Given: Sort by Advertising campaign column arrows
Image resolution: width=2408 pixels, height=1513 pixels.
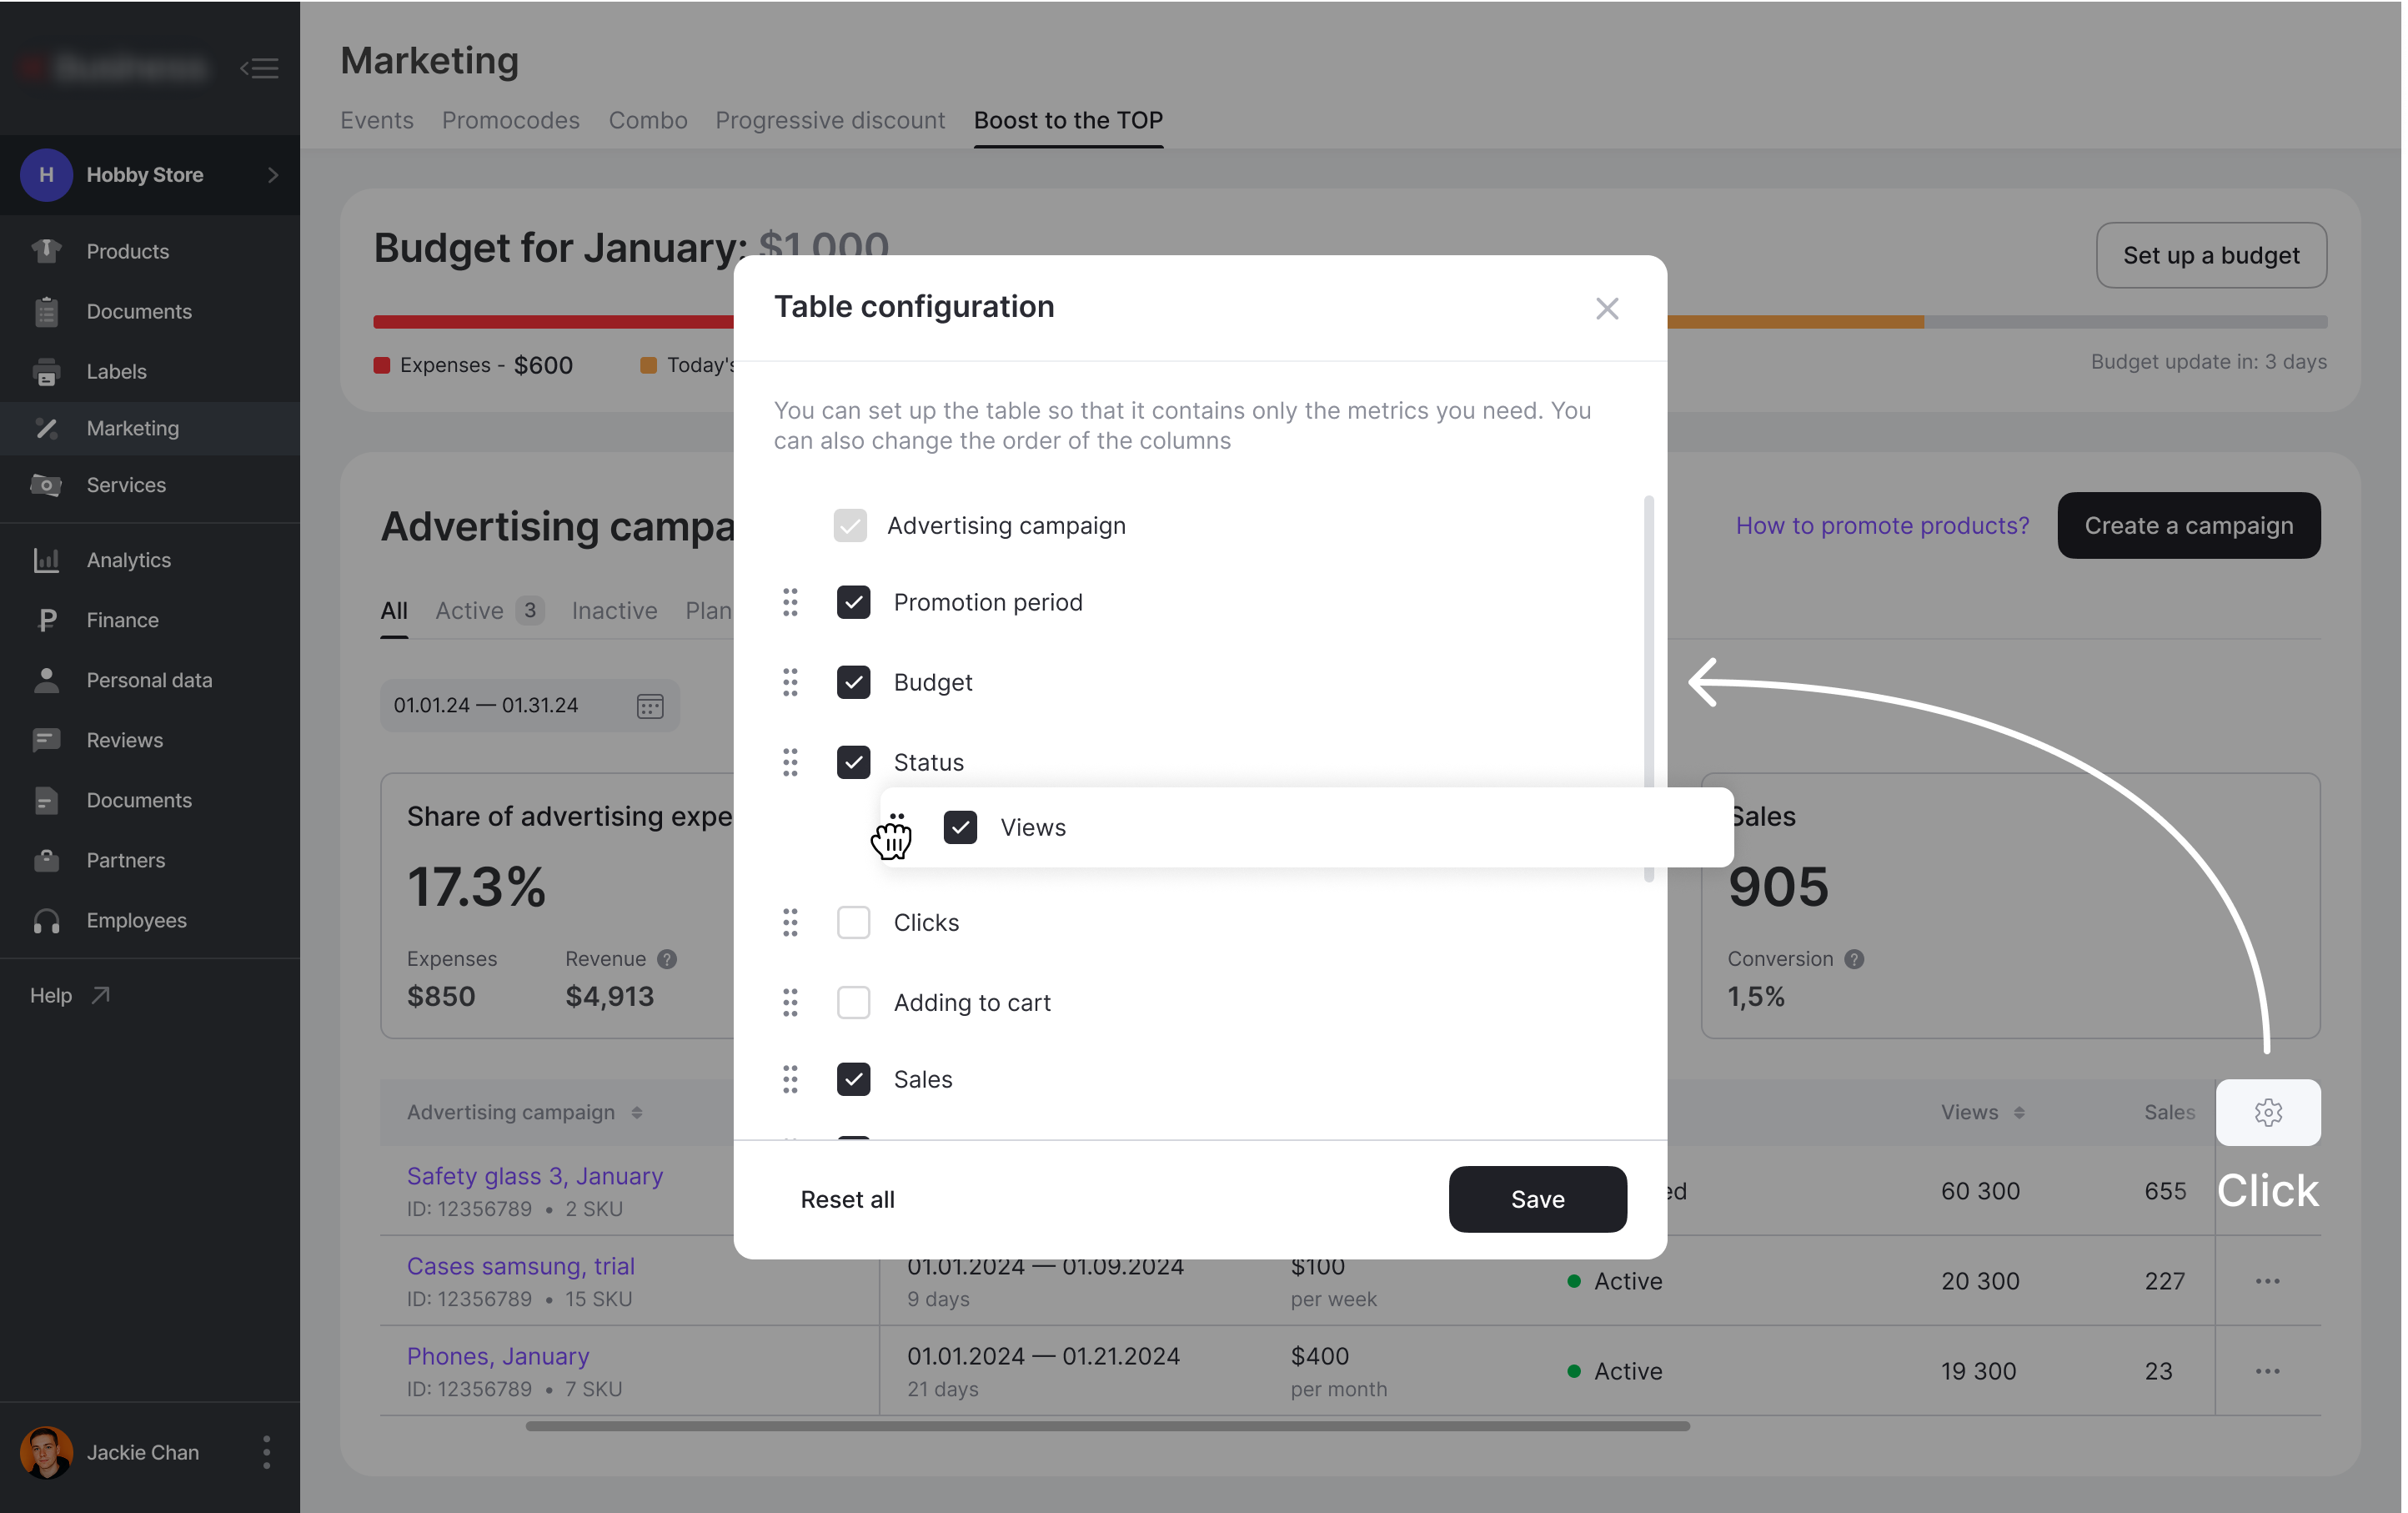Looking at the screenshot, I should [x=637, y=1113].
